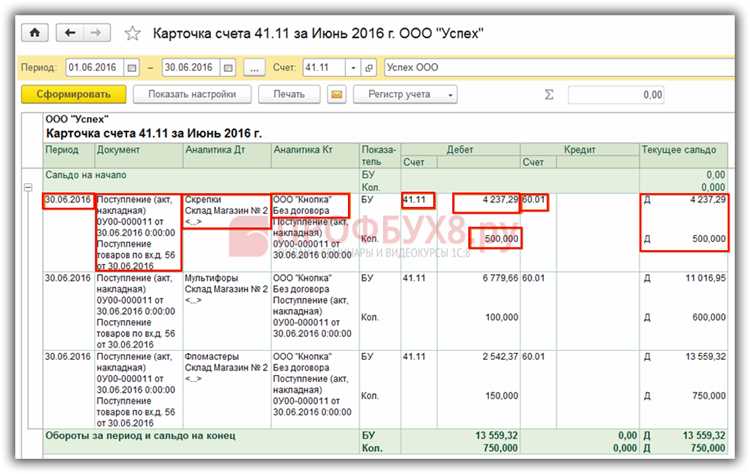750x474 pixels.
Task: Add report to favorites star
Action: pos(132,33)
